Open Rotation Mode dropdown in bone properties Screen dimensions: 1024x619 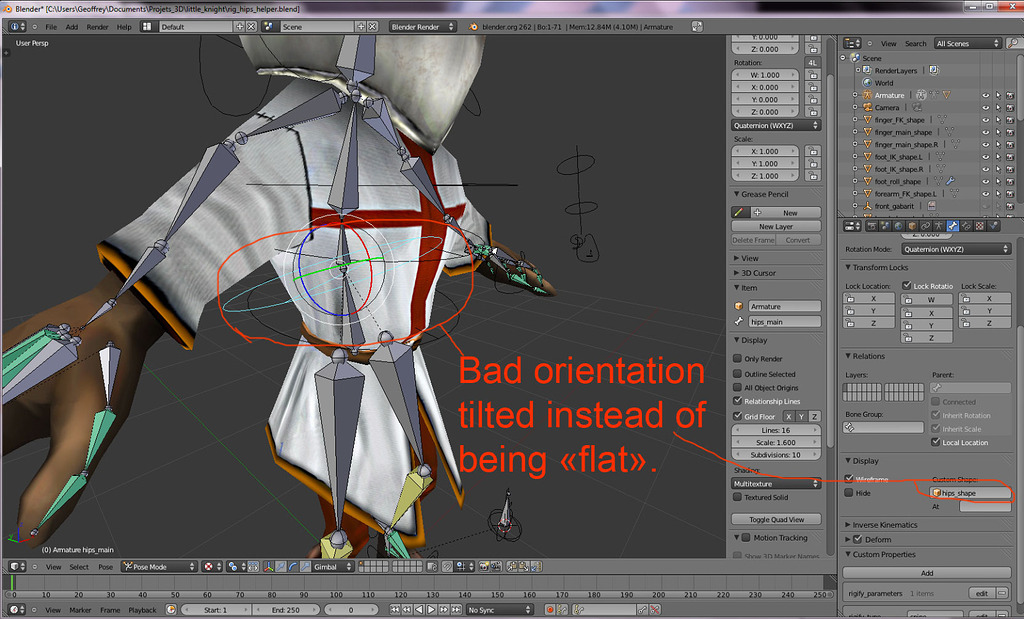(956, 249)
